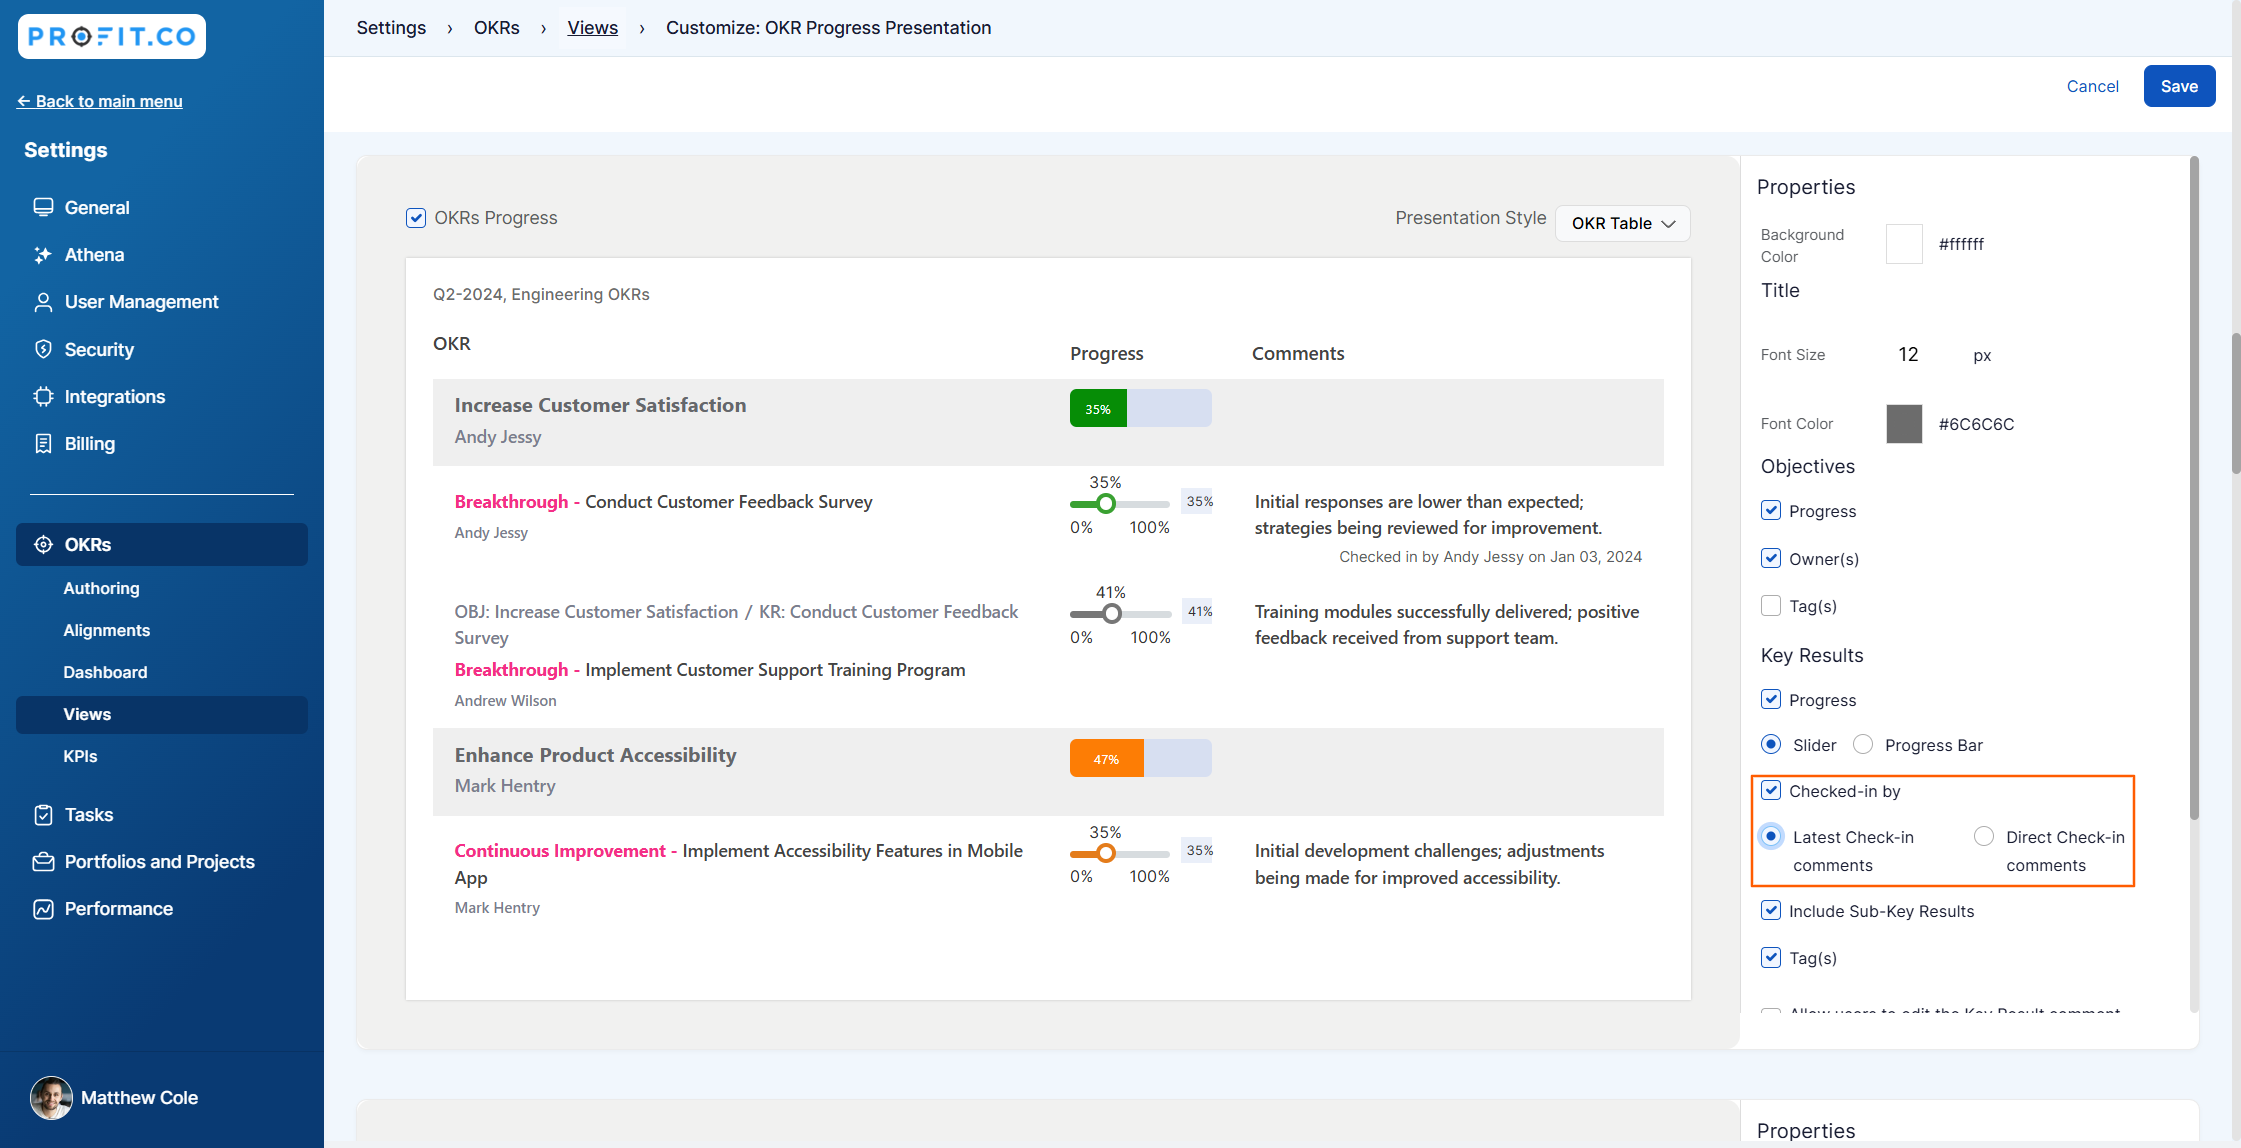Select Direct Check-in comments radio button
This screenshot has height=1148, width=2241.
pyautogui.click(x=1984, y=837)
